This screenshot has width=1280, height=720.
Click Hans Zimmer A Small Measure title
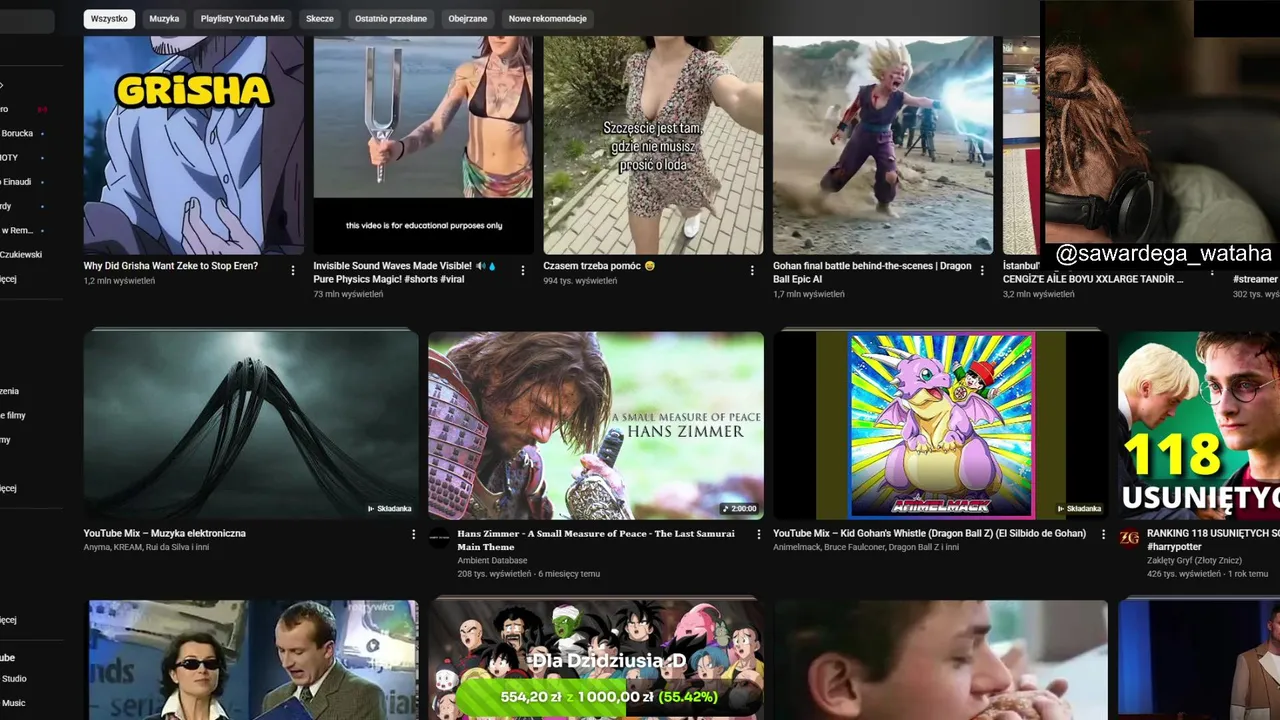[x=596, y=540]
